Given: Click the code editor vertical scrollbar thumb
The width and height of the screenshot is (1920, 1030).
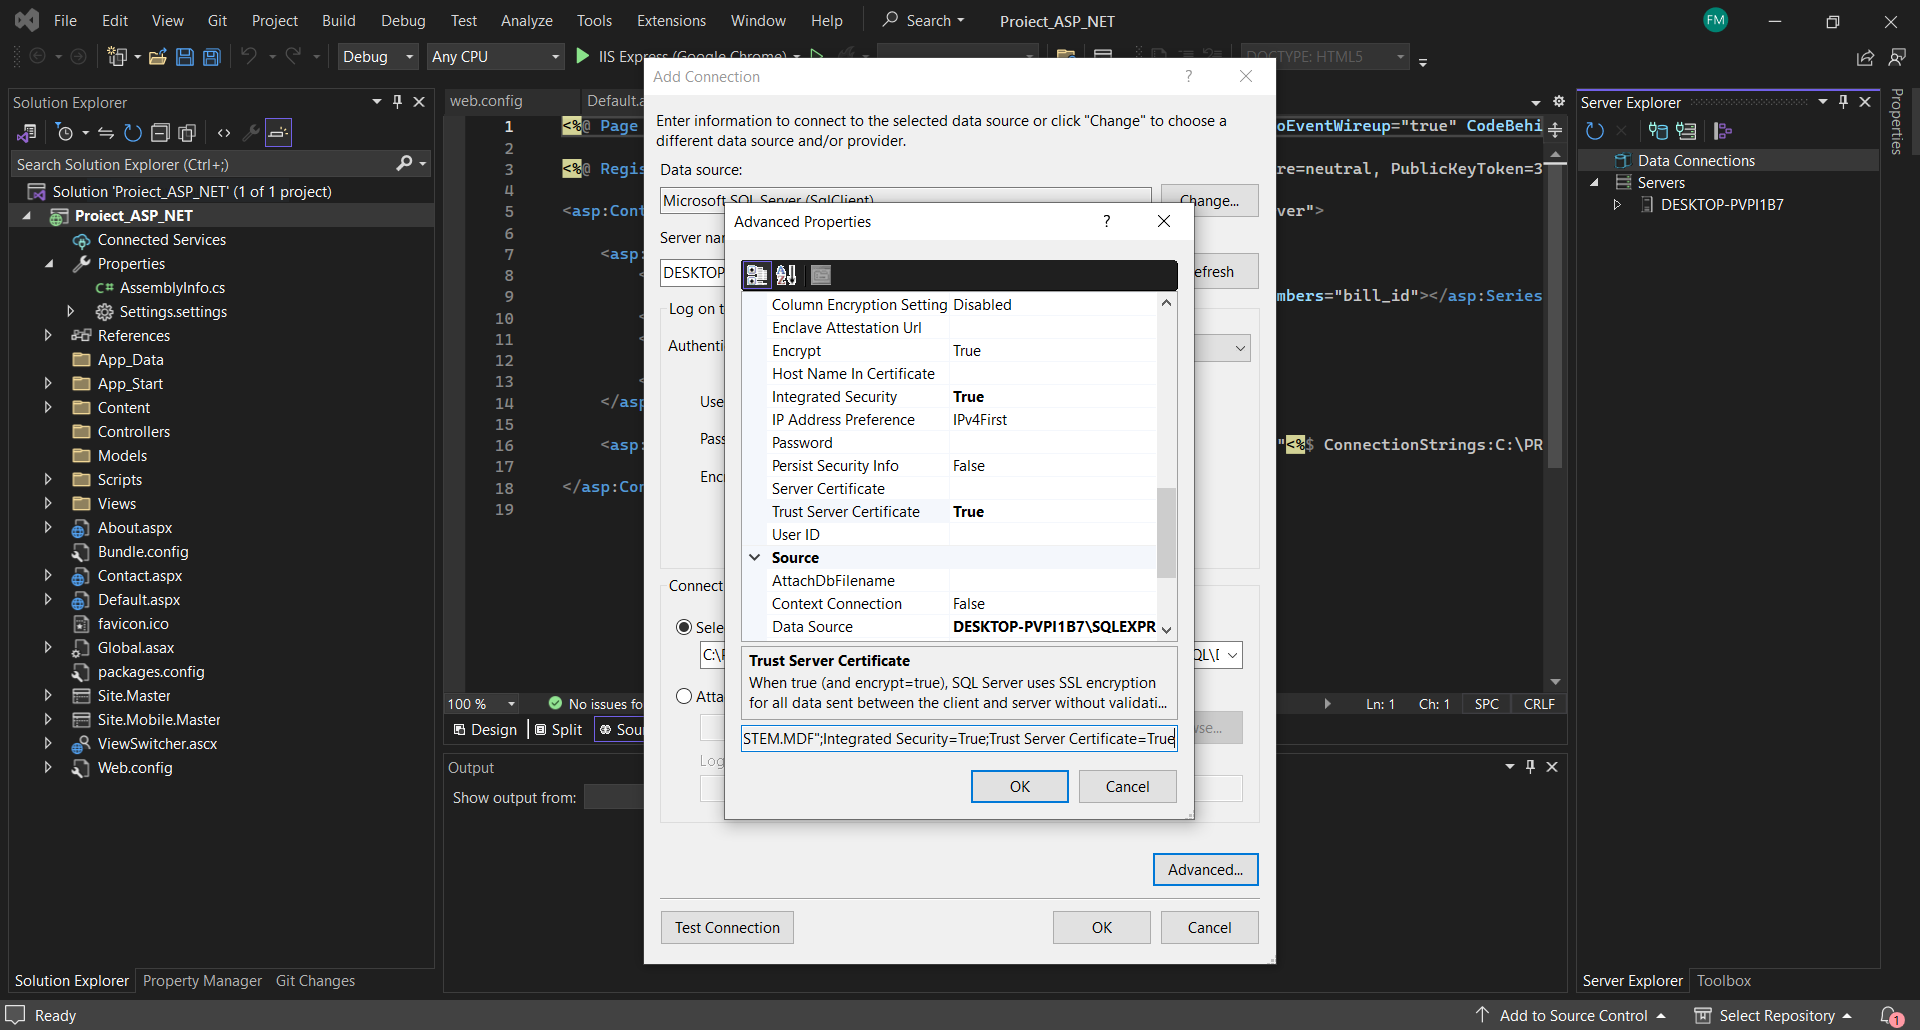Looking at the screenshot, I should coord(1555,315).
